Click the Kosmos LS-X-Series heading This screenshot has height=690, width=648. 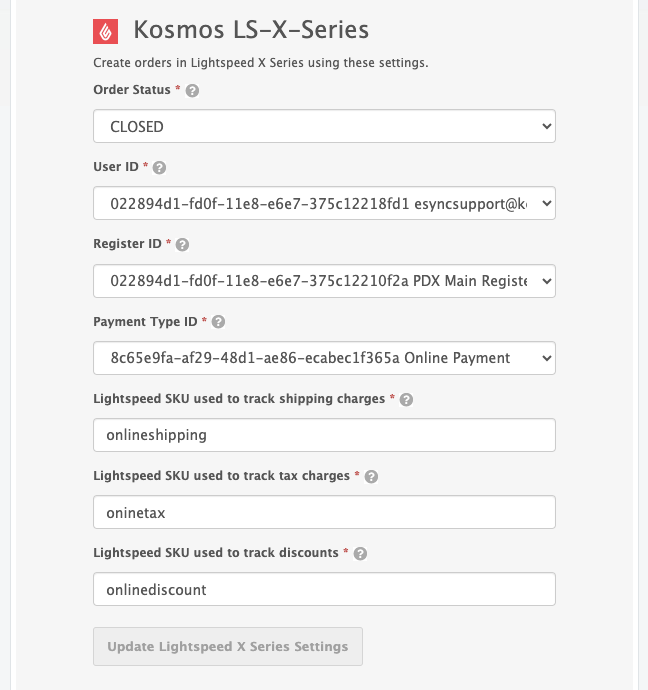point(251,31)
